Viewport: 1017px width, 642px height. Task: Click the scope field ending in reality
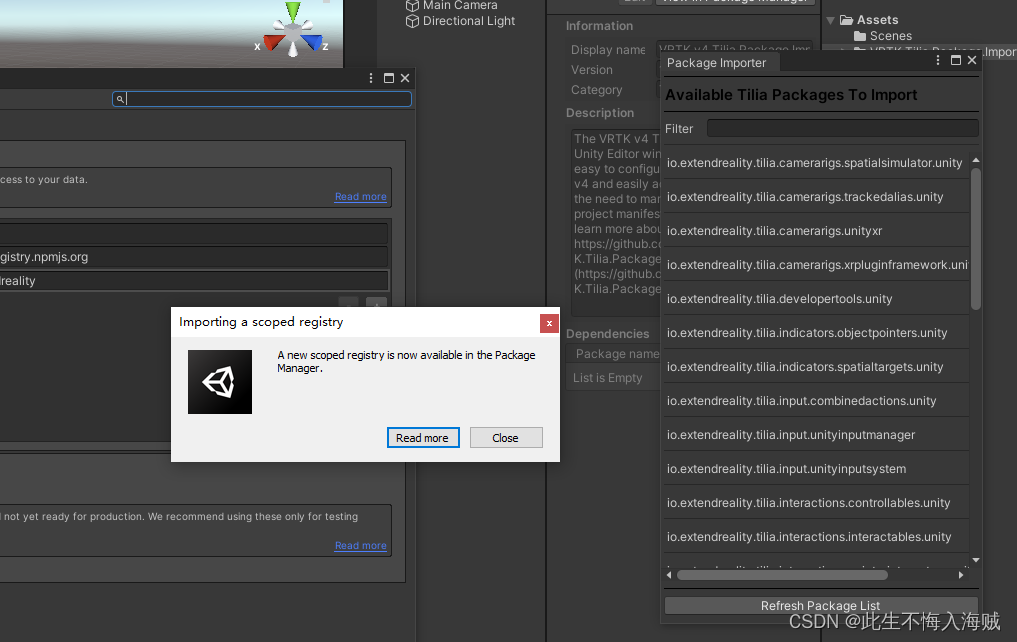[193, 281]
